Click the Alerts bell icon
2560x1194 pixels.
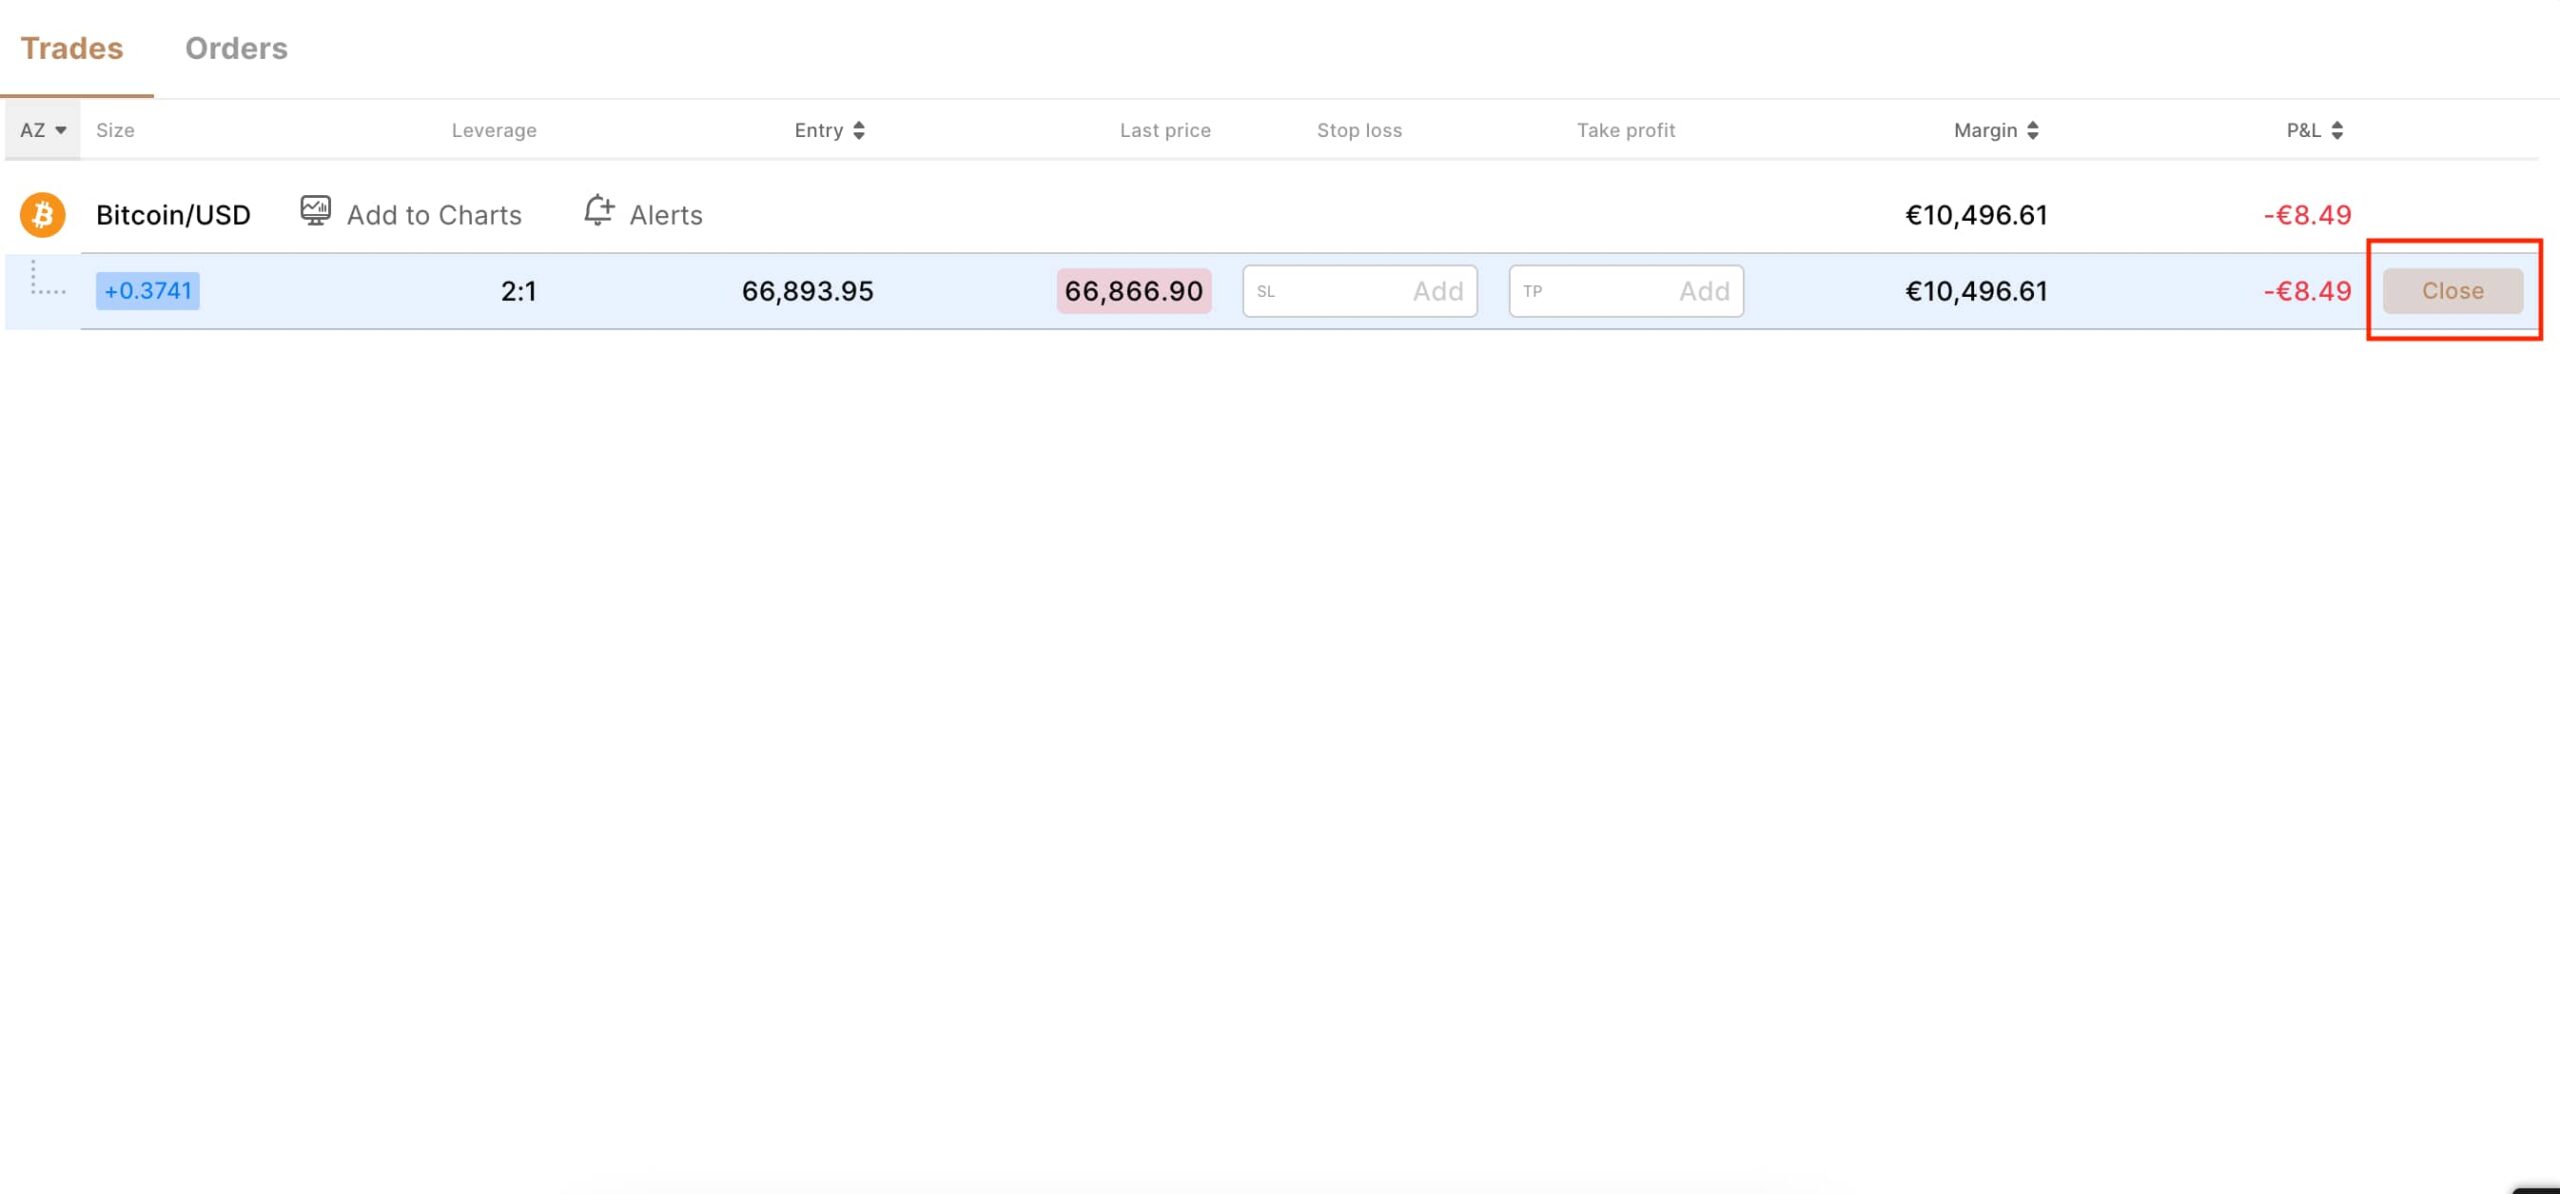click(598, 211)
